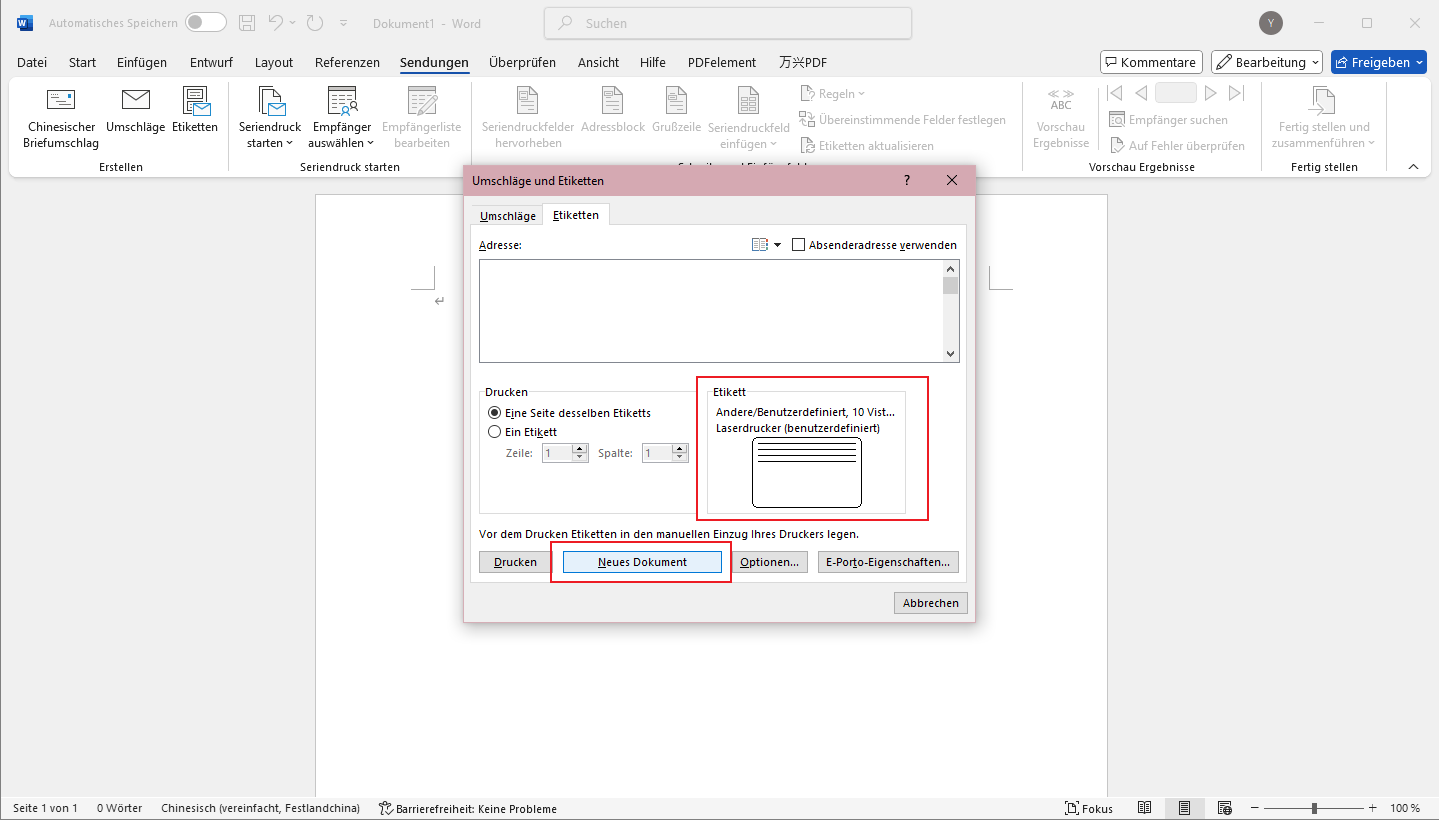Click the Suchen search box

(x=728, y=23)
